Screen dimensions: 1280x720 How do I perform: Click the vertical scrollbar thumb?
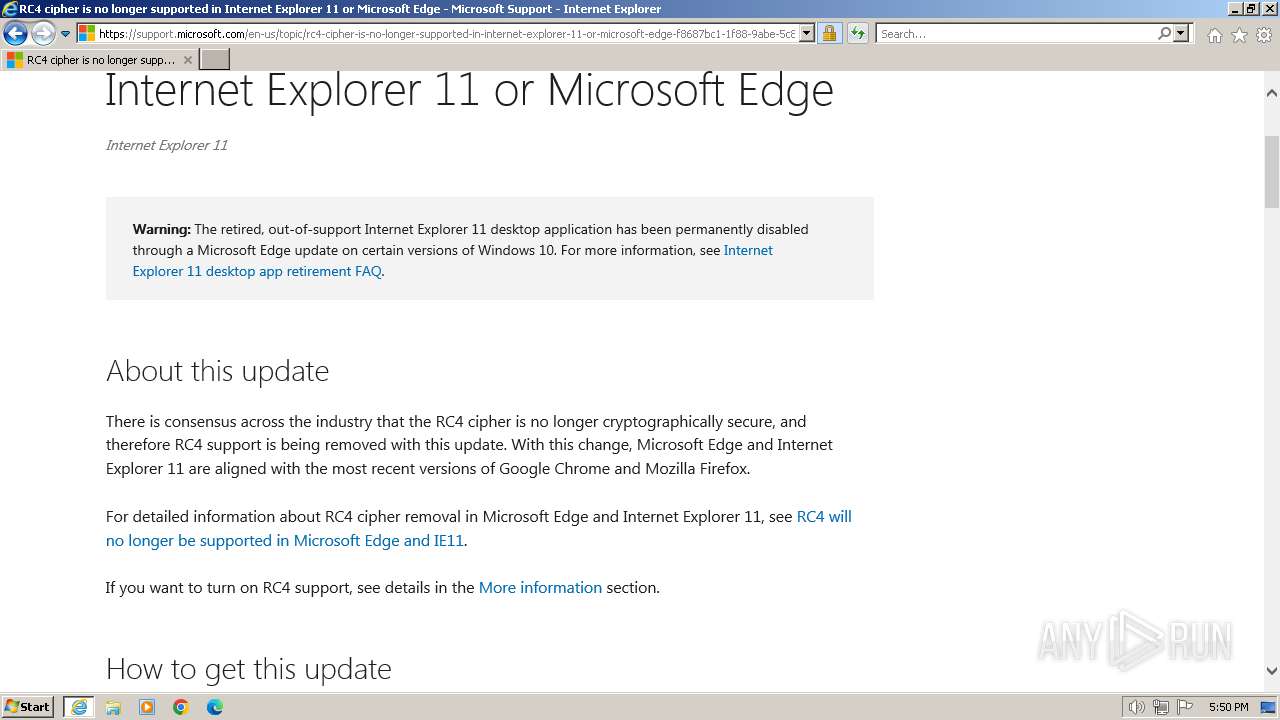click(x=1271, y=171)
